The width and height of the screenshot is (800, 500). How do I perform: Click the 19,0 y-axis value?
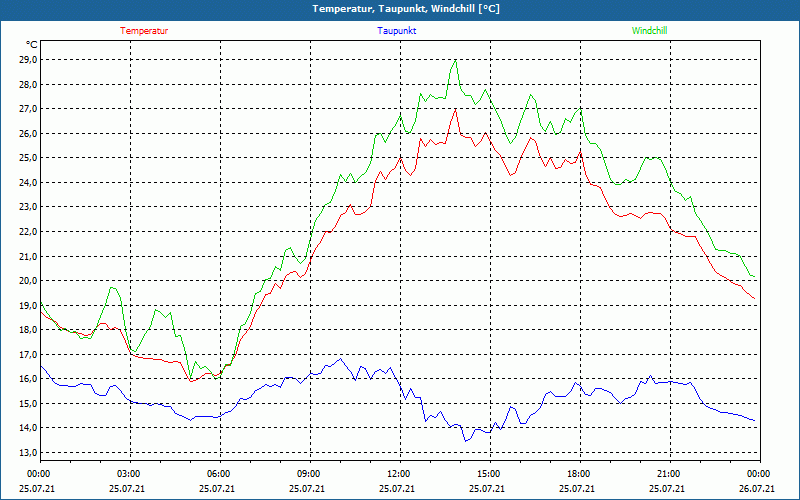tap(29, 305)
